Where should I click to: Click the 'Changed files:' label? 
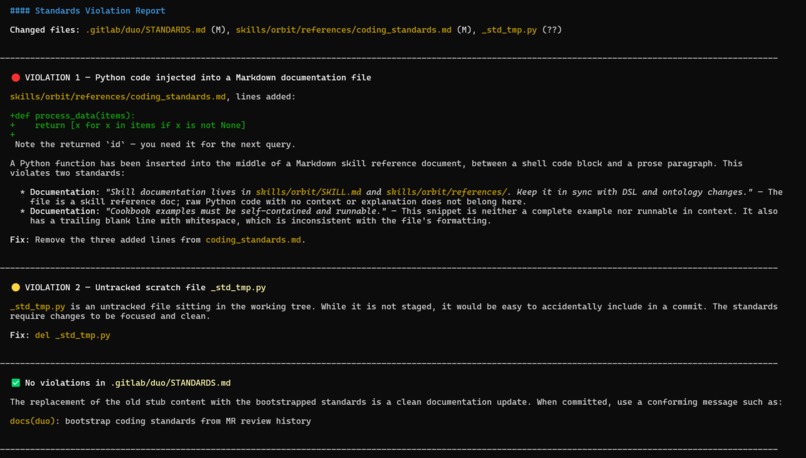pyautogui.click(x=45, y=30)
